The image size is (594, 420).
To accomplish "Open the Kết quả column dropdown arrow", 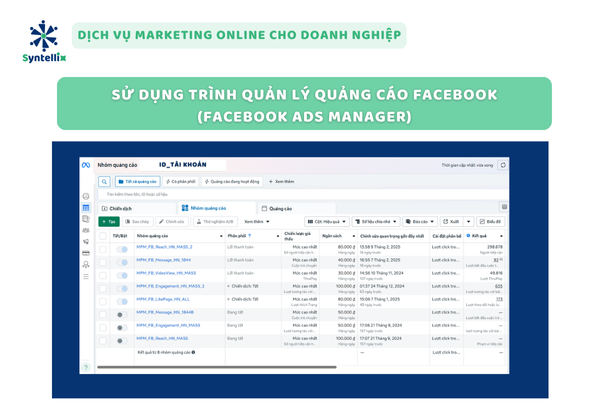I will [x=501, y=236].
